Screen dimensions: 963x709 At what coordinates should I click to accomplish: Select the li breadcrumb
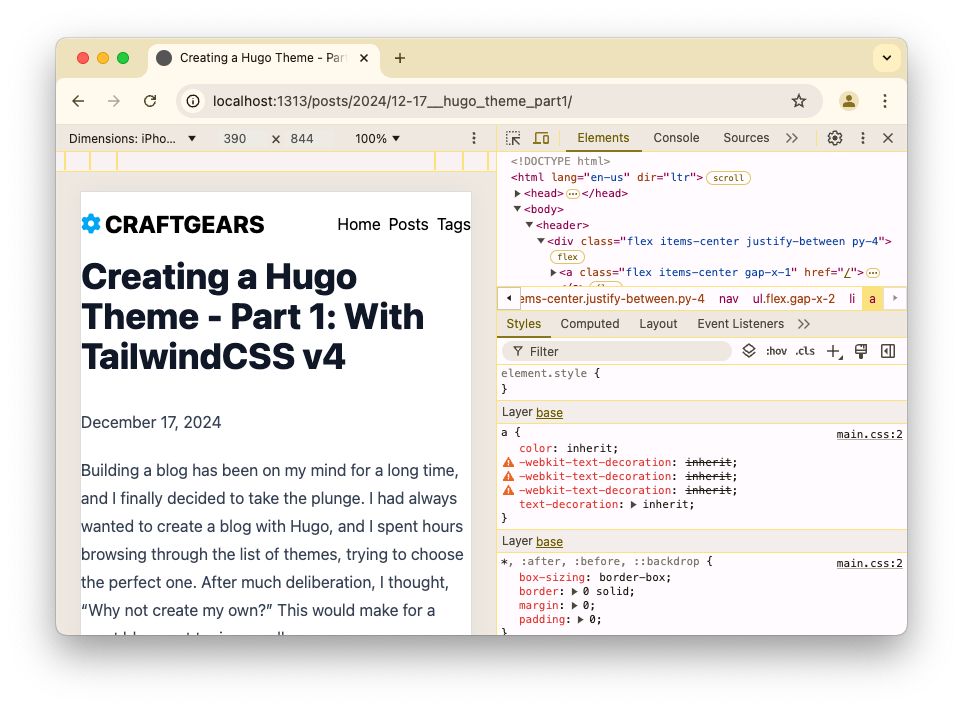(x=852, y=299)
